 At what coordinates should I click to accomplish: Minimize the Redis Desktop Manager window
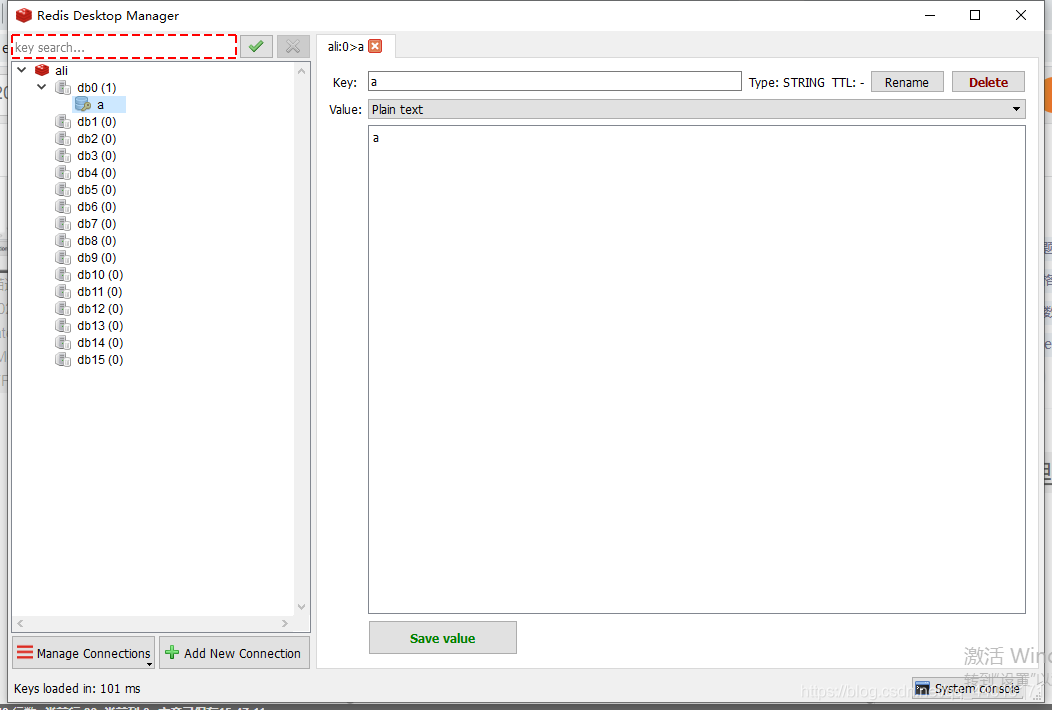point(930,15)
